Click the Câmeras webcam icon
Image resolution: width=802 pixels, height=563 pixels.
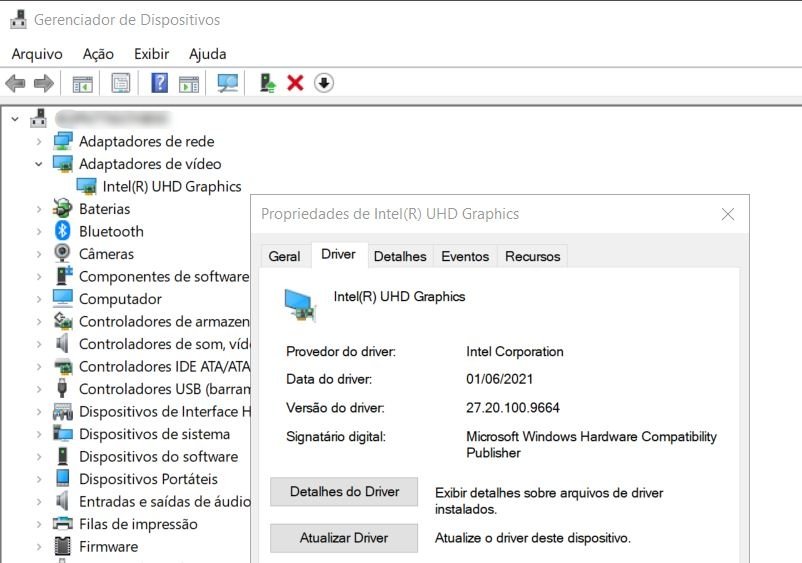(62, 254)
